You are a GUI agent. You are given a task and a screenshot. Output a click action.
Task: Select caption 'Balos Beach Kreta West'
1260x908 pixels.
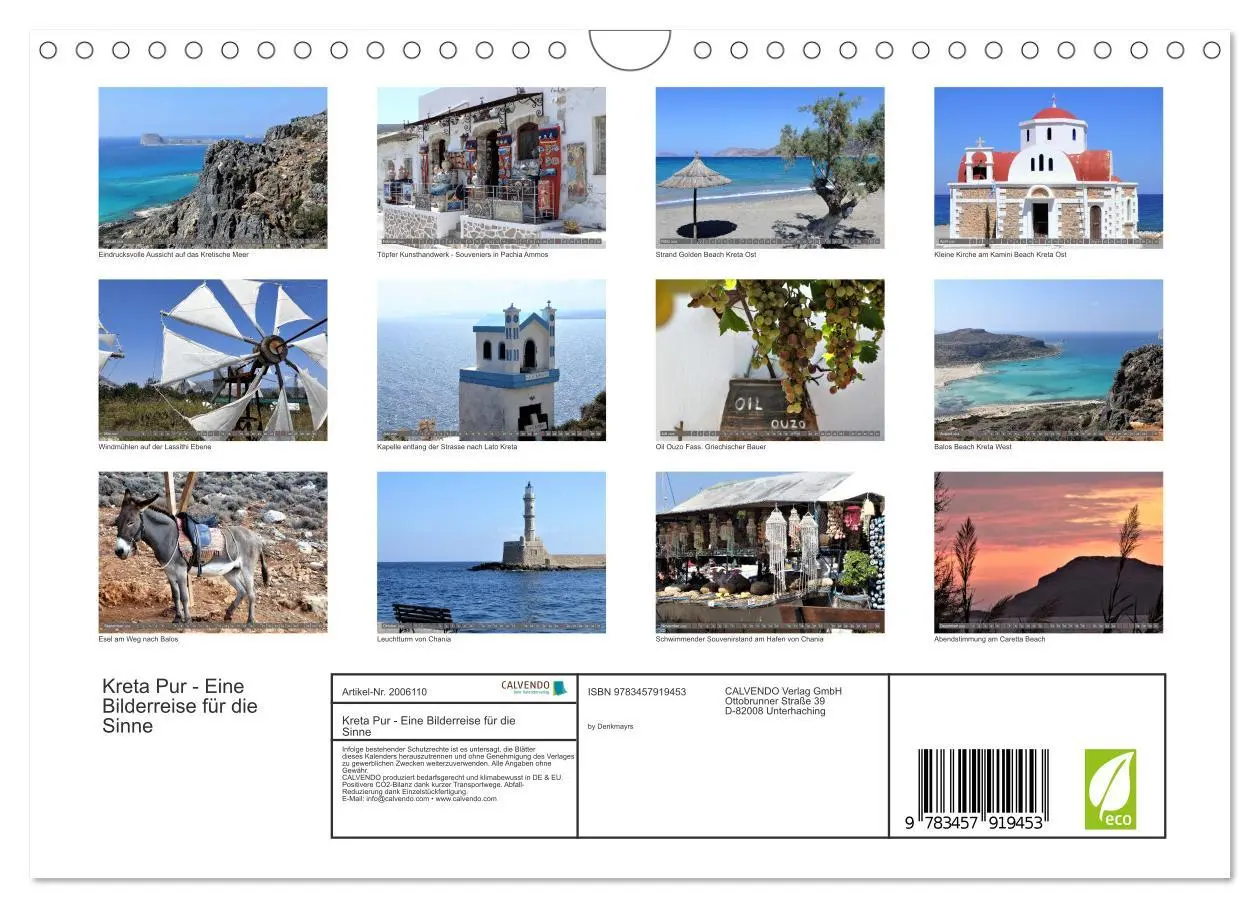973,447
